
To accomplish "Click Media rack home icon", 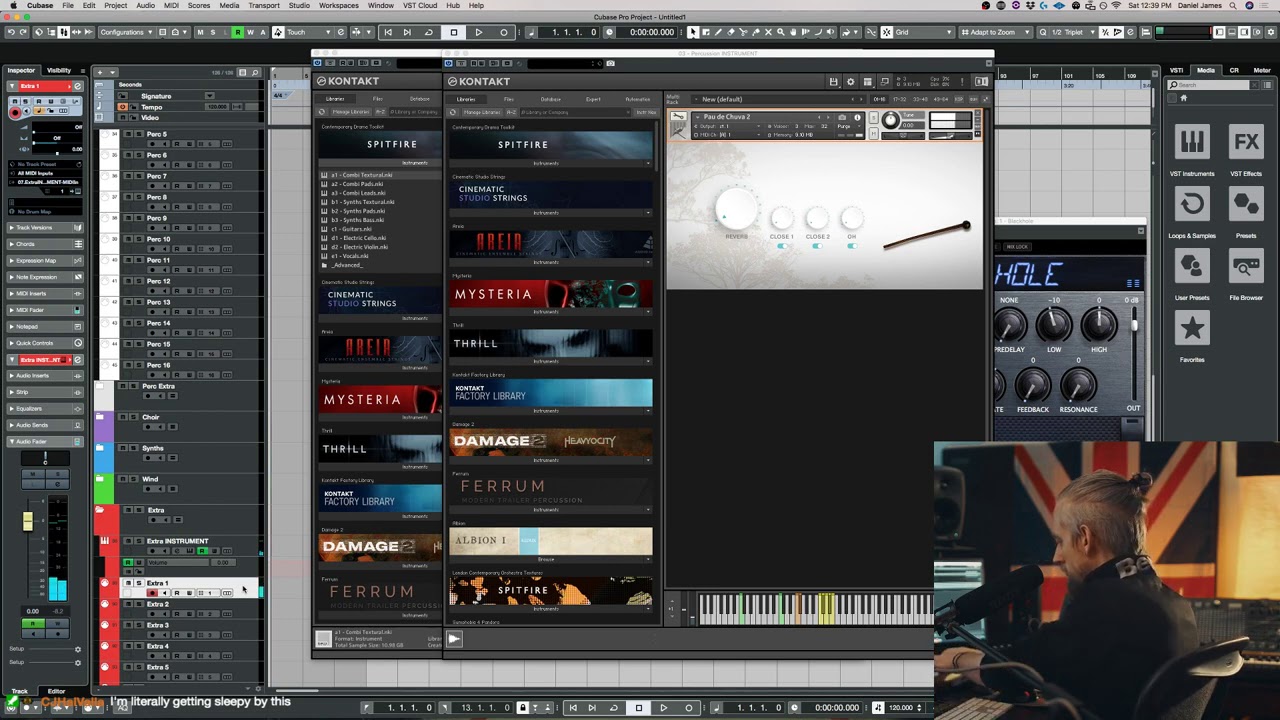I will point(1183,98).
